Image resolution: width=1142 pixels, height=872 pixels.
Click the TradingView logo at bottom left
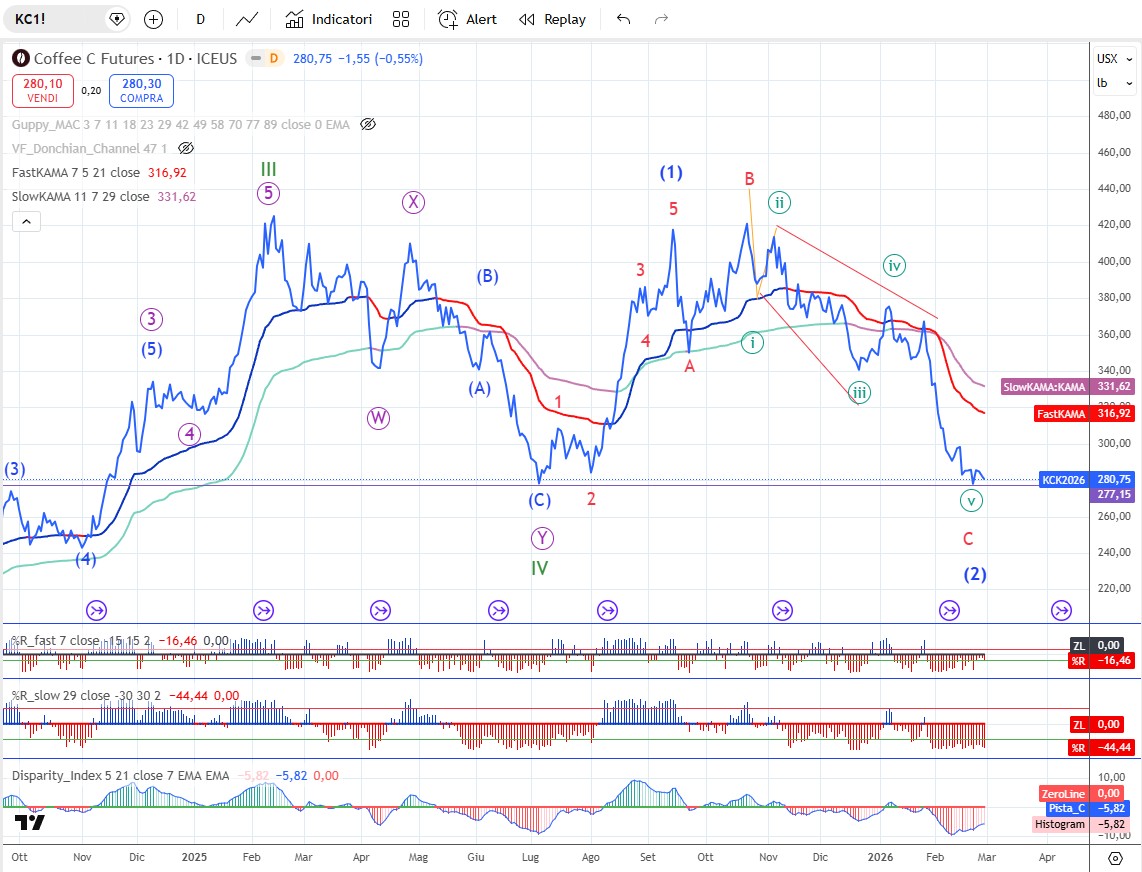[30, 823]
